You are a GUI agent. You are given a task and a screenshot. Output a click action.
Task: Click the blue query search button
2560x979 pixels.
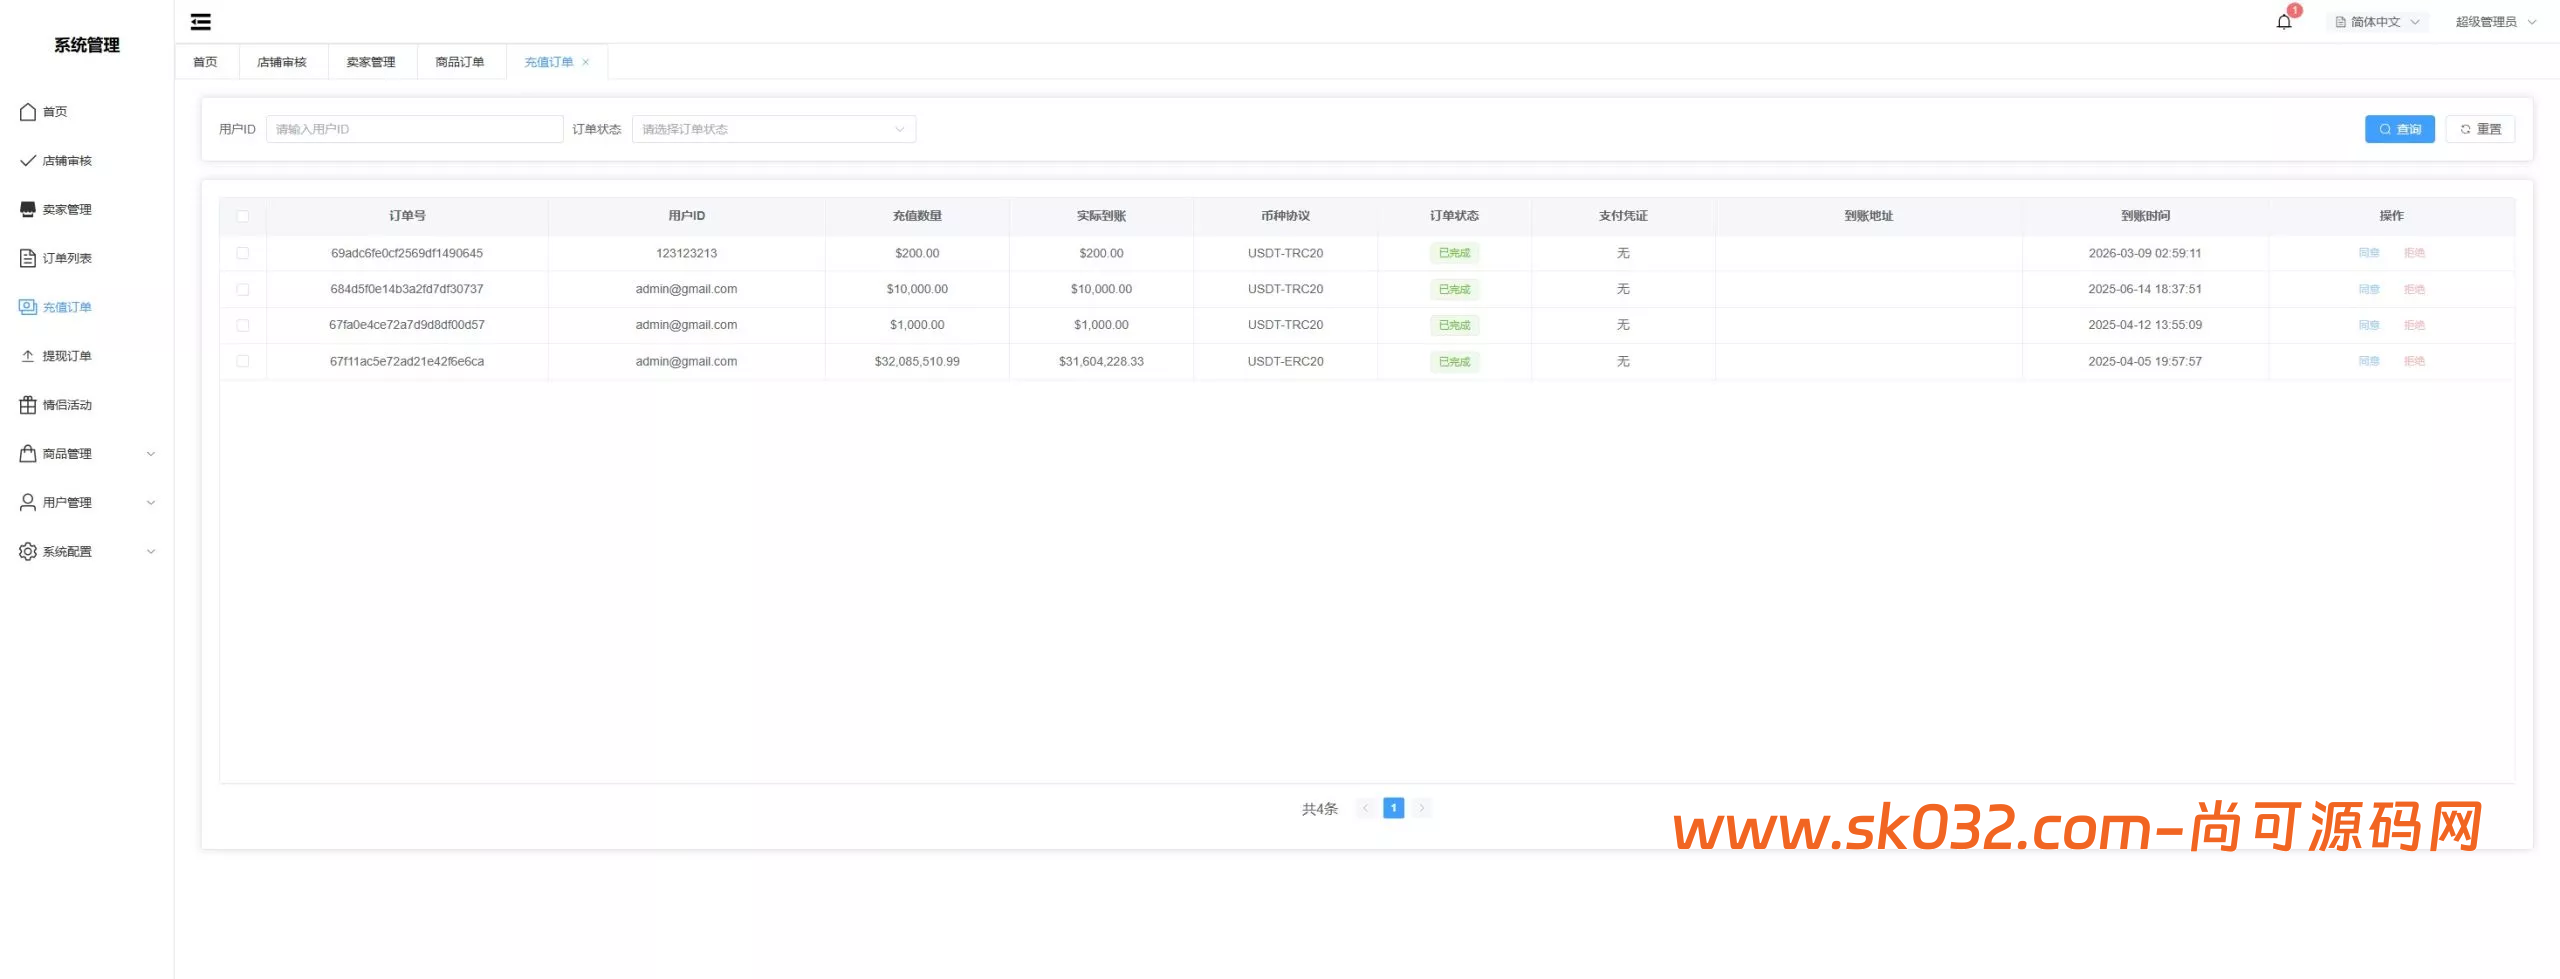2399,129
